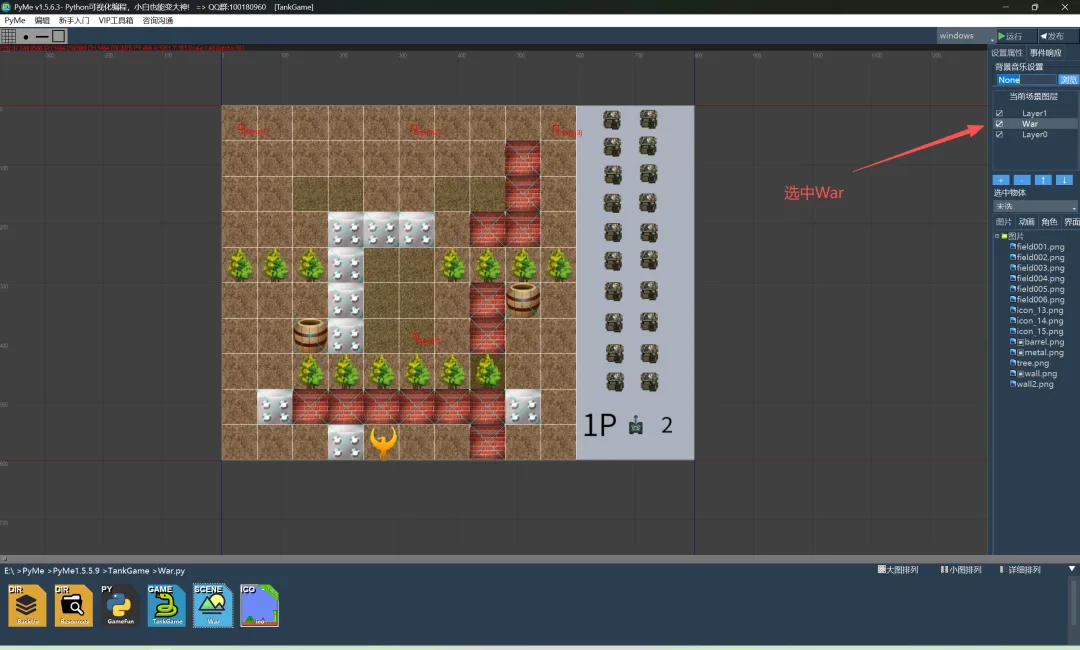Toggle the Layer1 visibility checkbox

click(999, 113)
